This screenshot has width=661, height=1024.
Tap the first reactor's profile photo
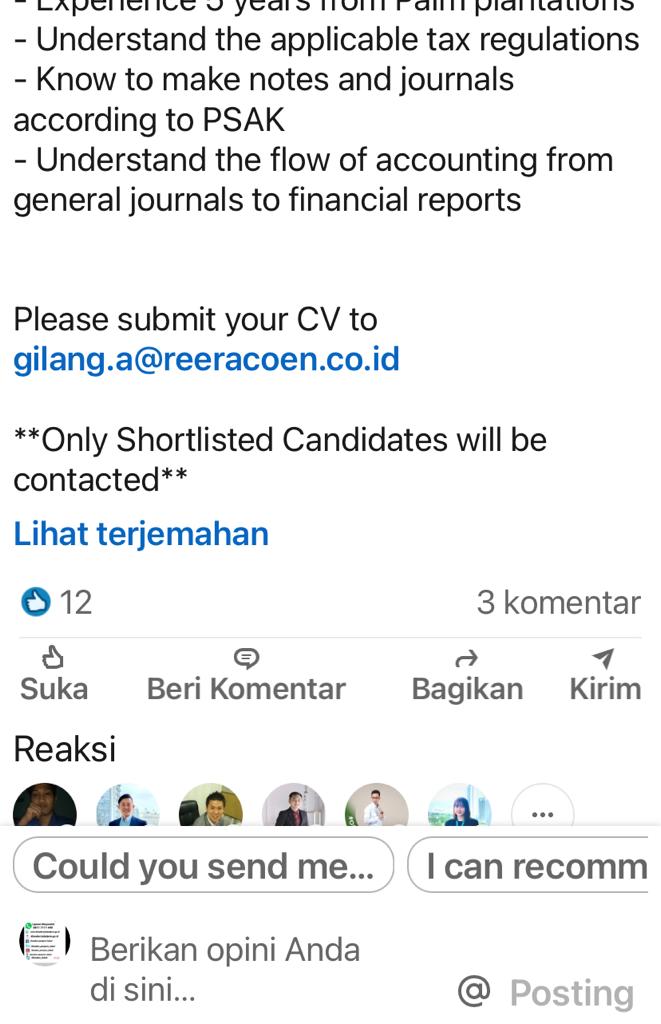click(45, 808)
